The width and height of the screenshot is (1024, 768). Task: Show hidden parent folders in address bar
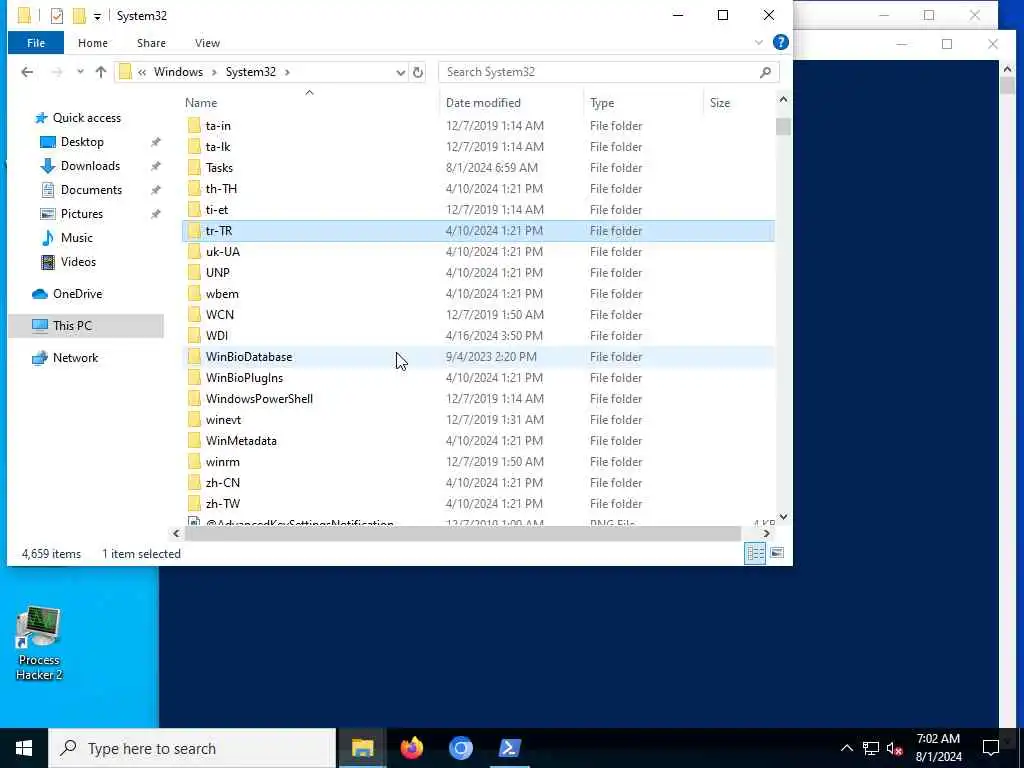point(142,72)
